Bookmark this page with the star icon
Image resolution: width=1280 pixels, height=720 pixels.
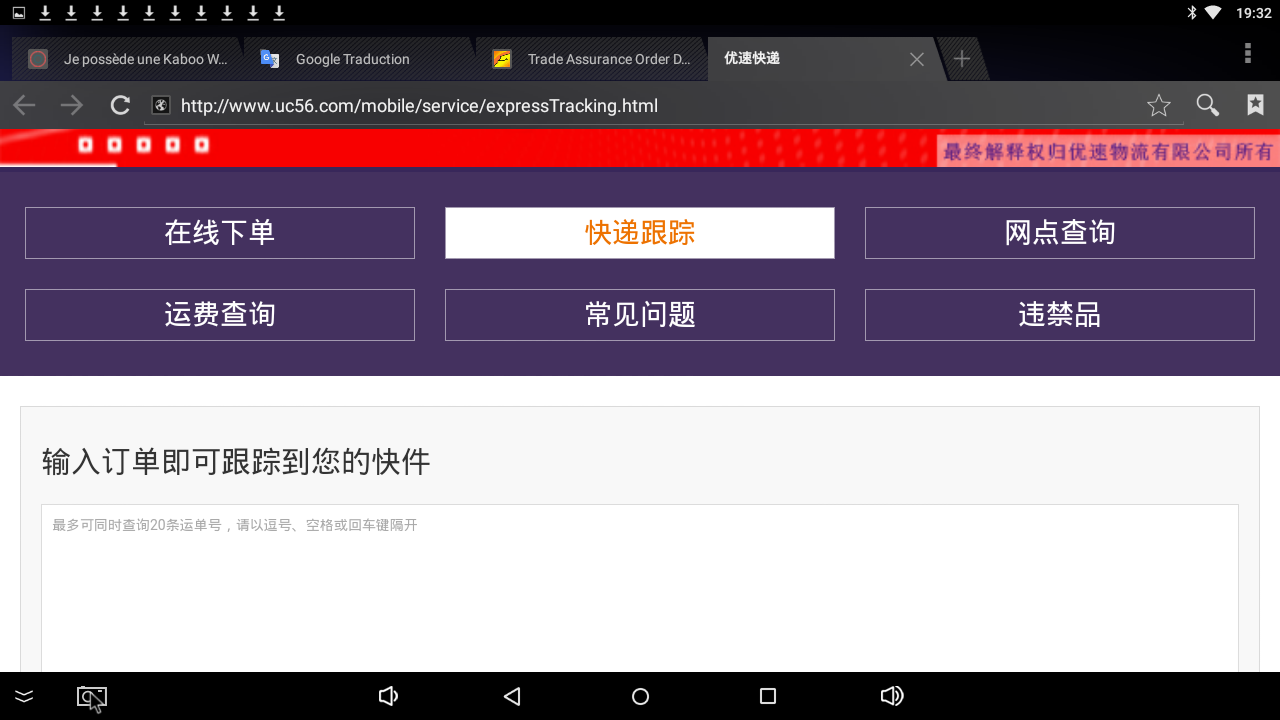coord(1158,105)
